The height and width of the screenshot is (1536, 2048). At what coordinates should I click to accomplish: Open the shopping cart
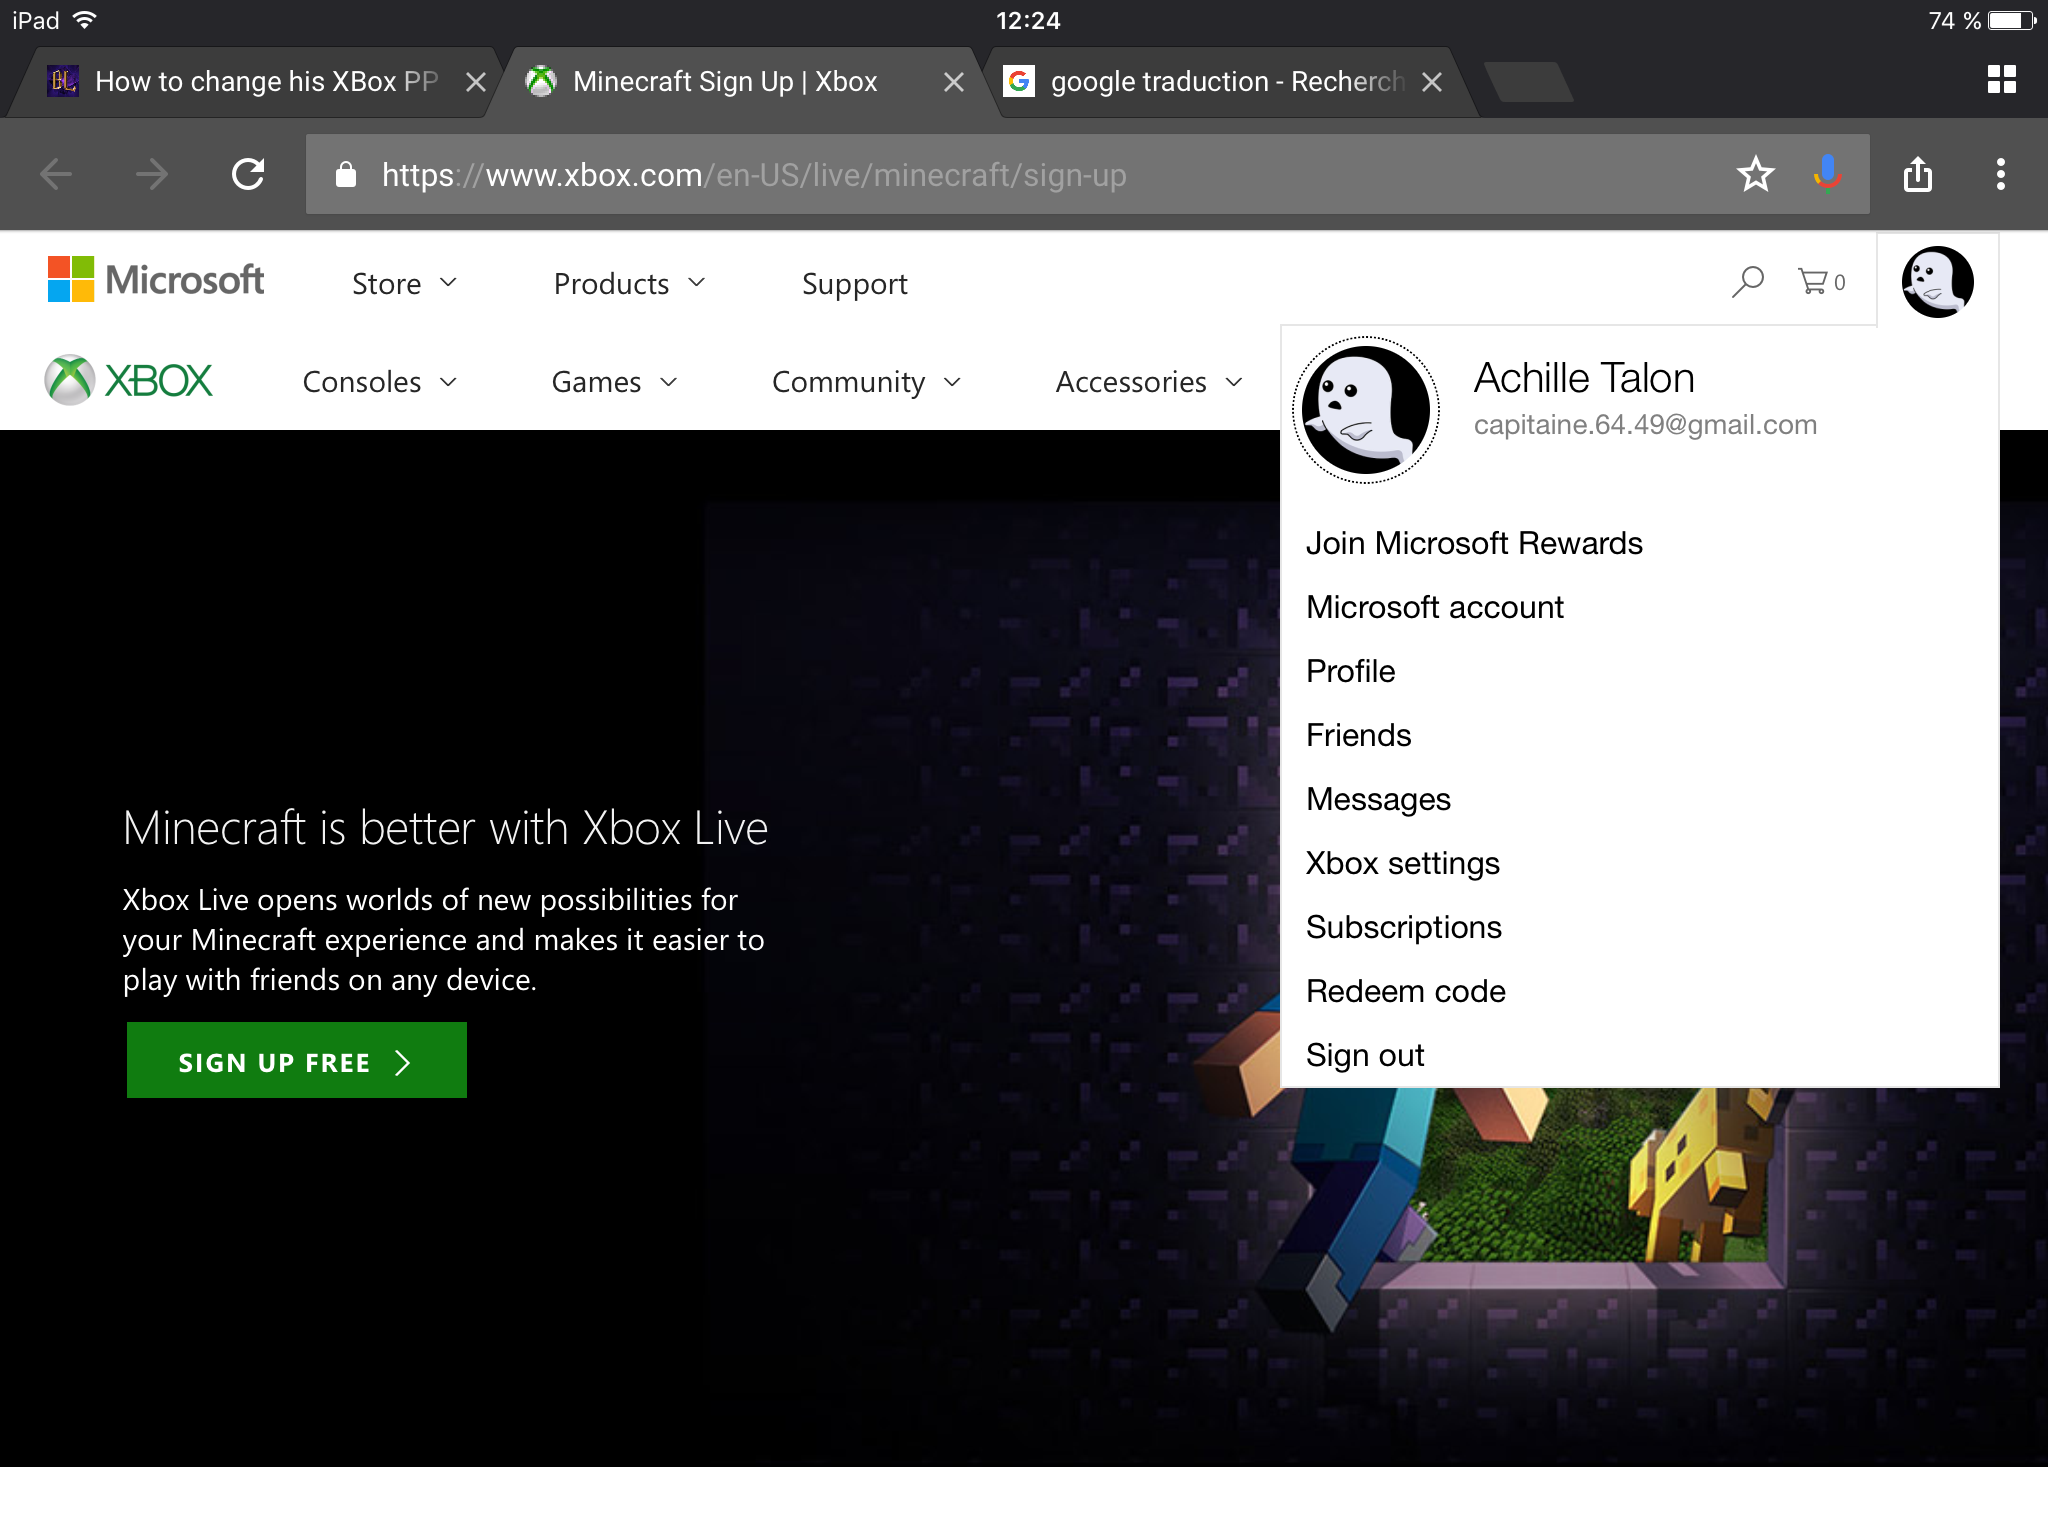point(1821,282)
